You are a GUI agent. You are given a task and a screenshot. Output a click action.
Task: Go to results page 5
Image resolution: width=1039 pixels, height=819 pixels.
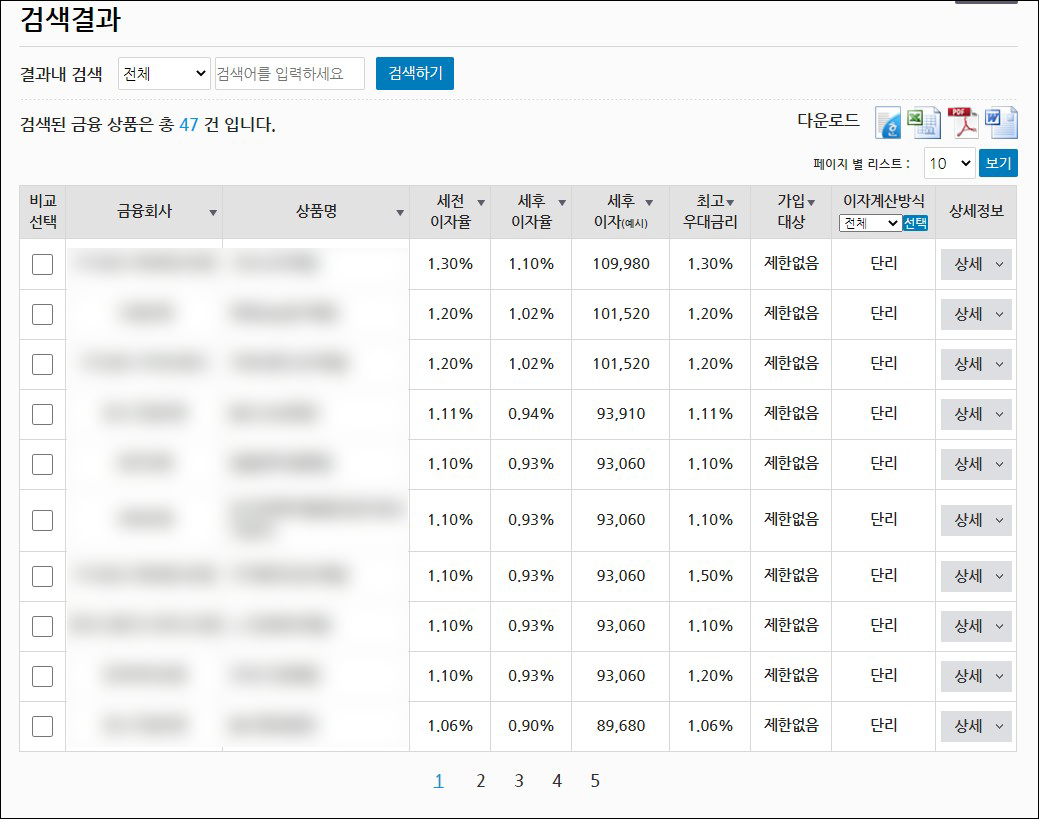[595, 781]
